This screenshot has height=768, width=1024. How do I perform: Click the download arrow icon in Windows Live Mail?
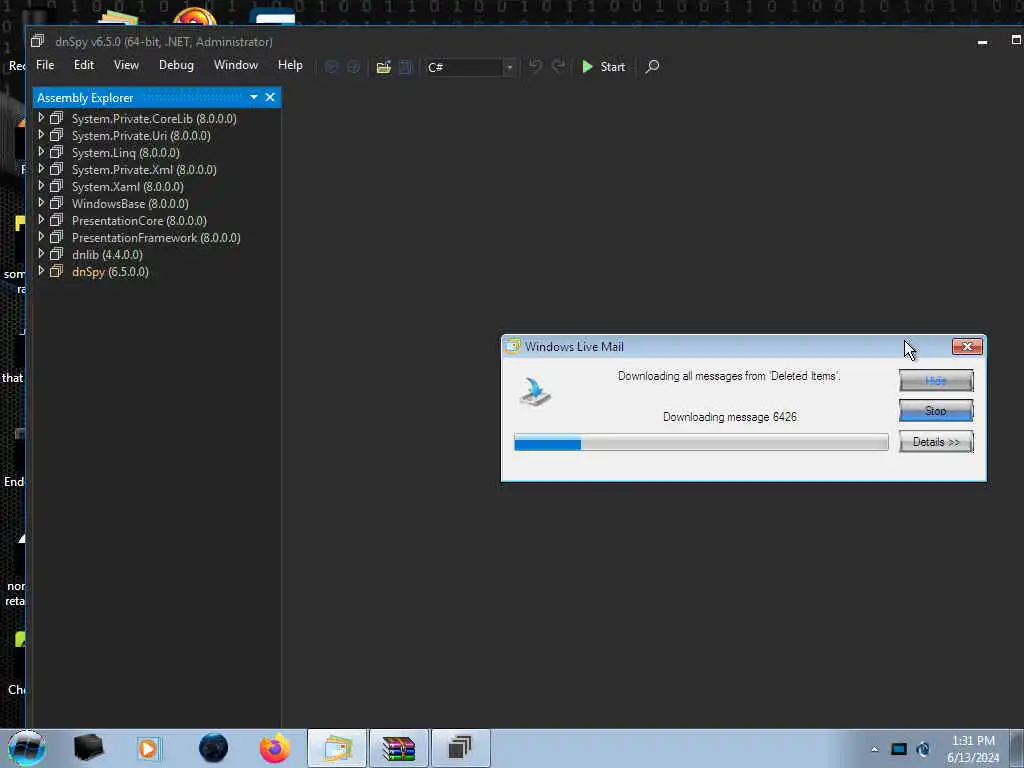click(x=536, y=392)
